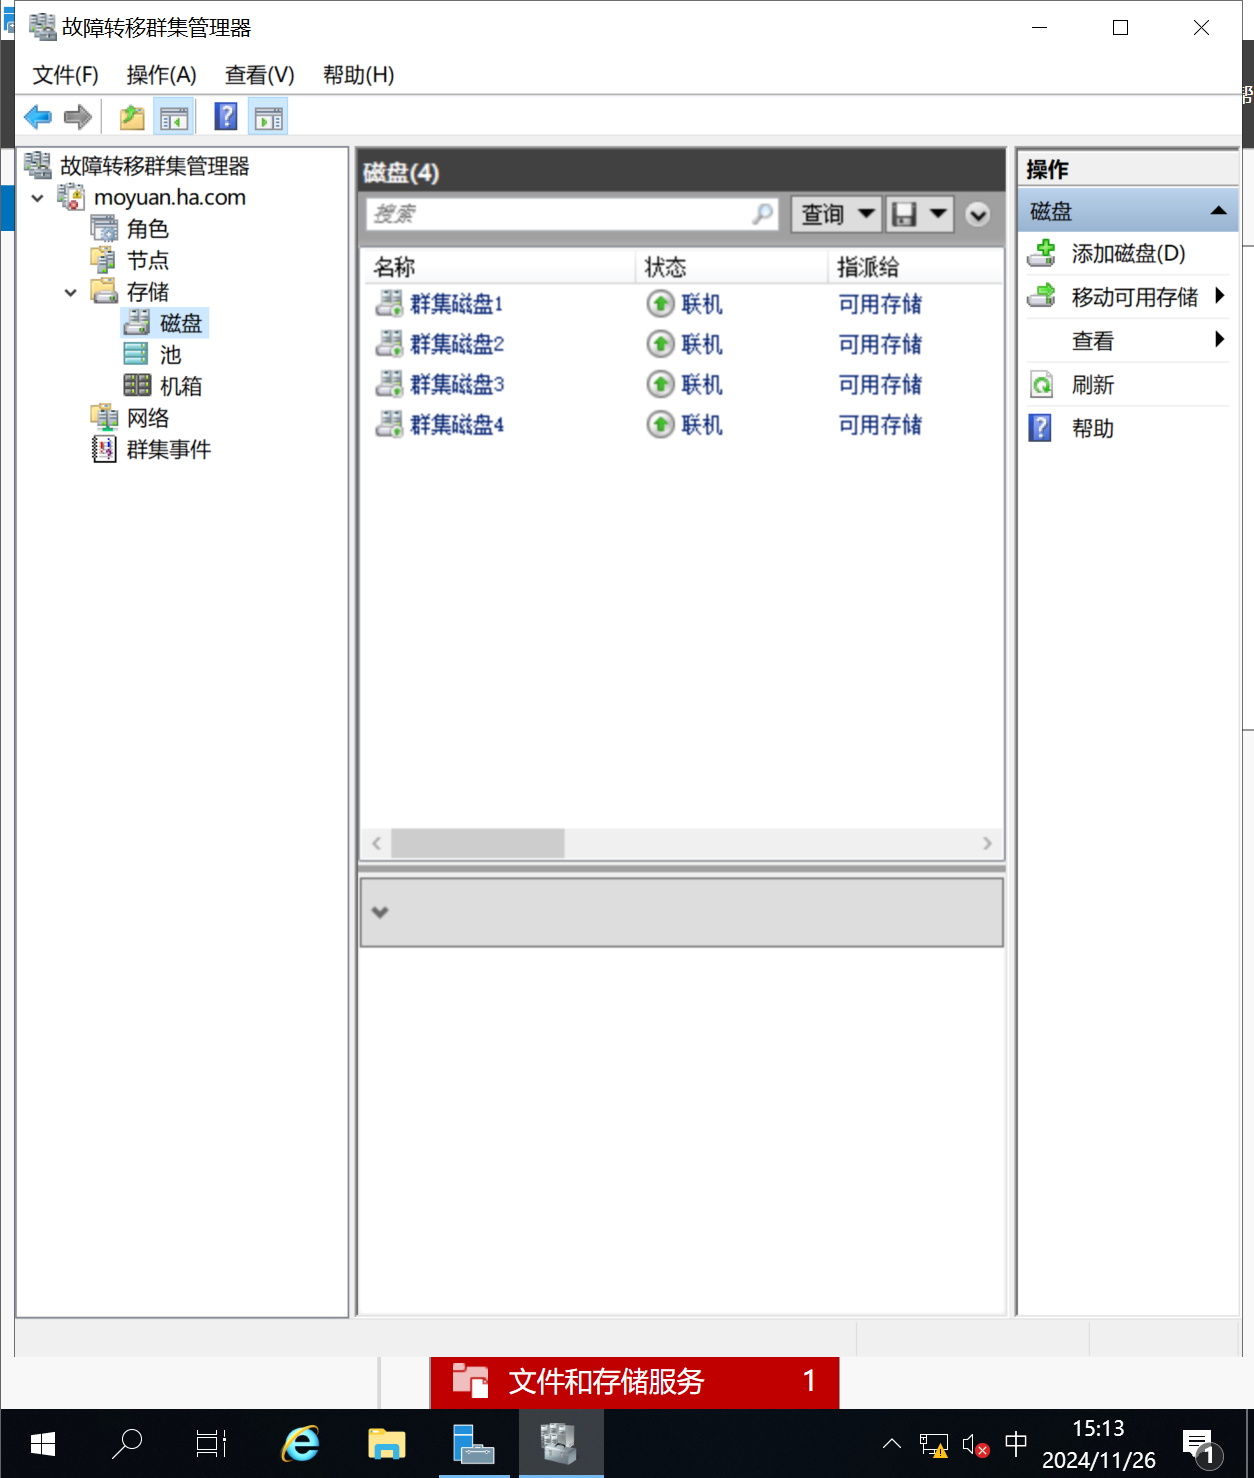This screenshot has height=1478, width=1254.
Task: Click the Refresh (刷新) action
Action: coord(1092,385)
